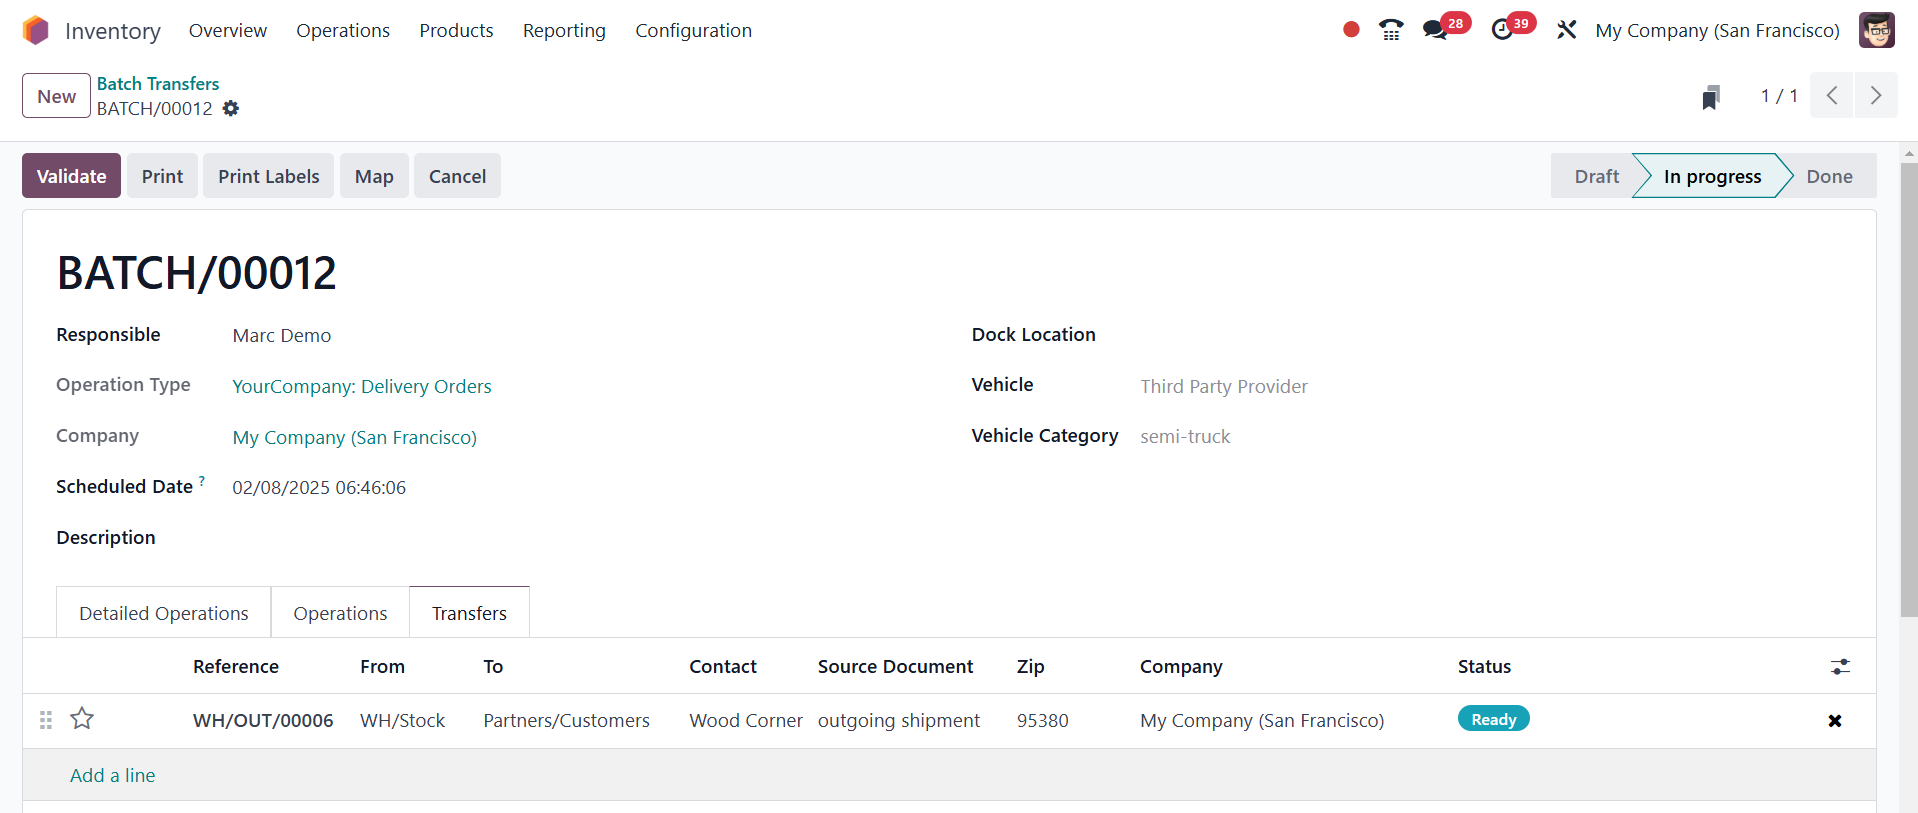1918x813 pixels.
Task: Open the user avatar menu
Action: tap(1876, 30)
